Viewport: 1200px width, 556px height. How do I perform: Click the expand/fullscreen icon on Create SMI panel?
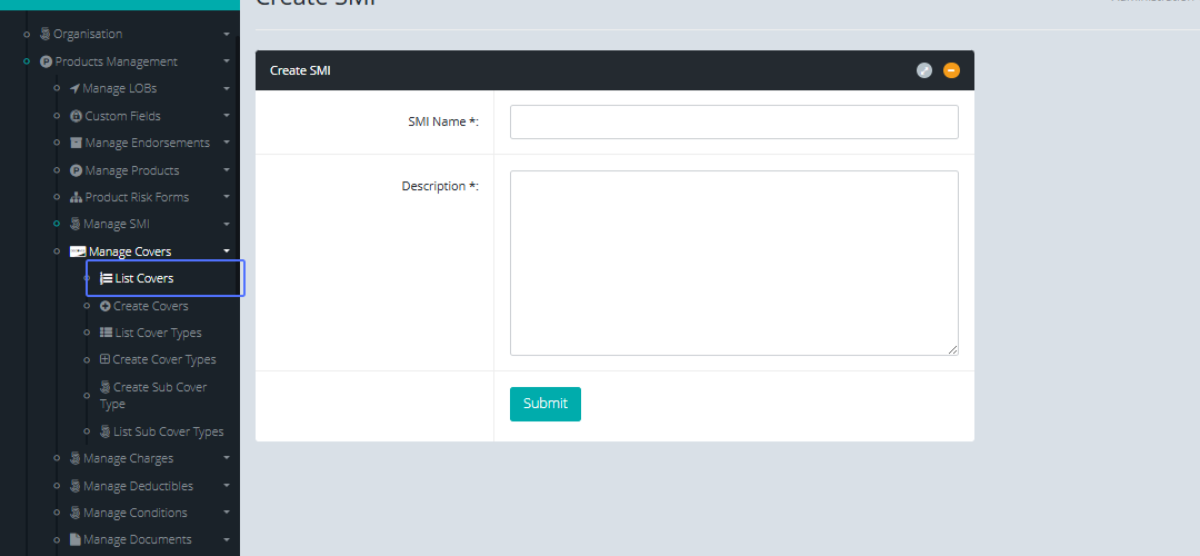(924, 71)
